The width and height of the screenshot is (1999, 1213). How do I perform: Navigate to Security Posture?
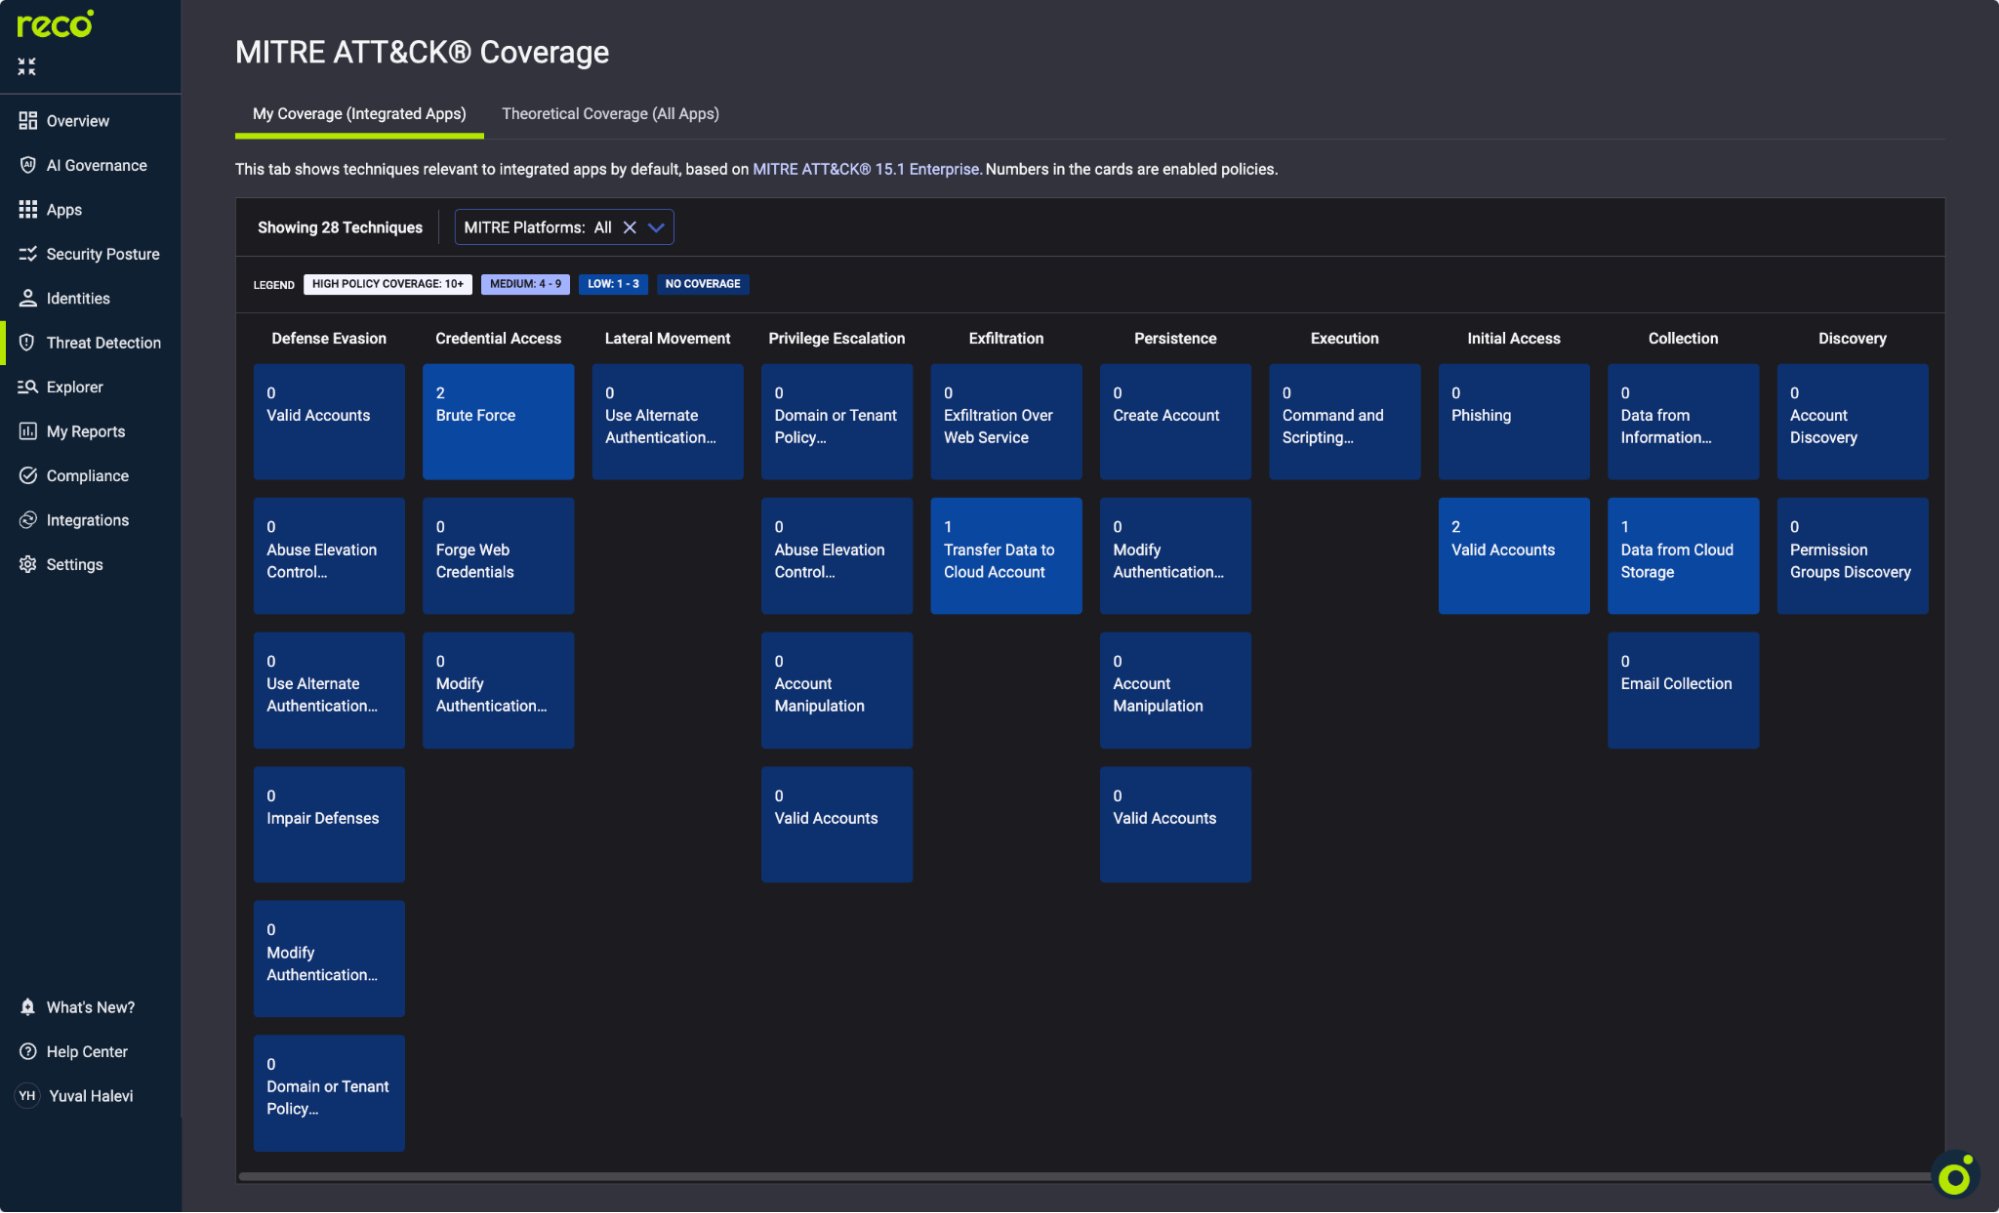[x=103, y=253]
